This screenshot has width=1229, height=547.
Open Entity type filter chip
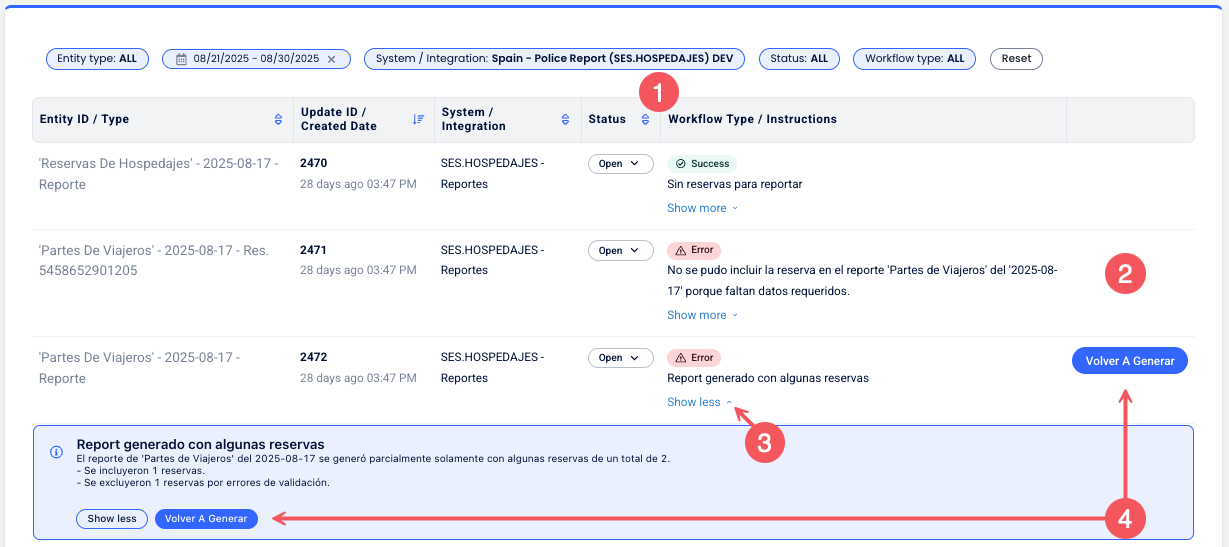coord(97,59)
